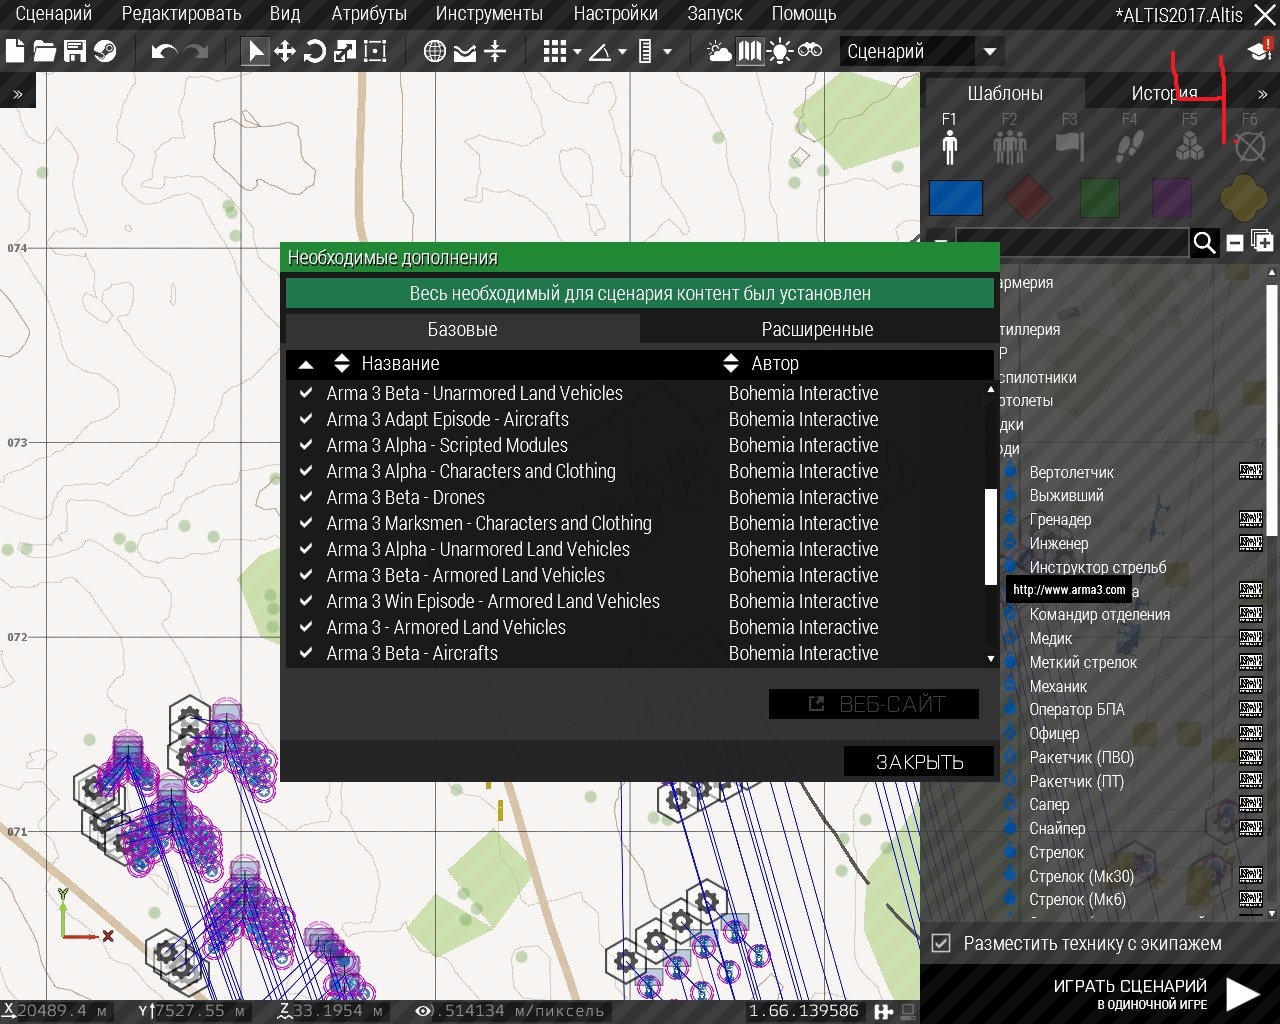Switch to the Расширенные tab
This screenshot has height=1024, width=1280.
(x=817, y=329)
